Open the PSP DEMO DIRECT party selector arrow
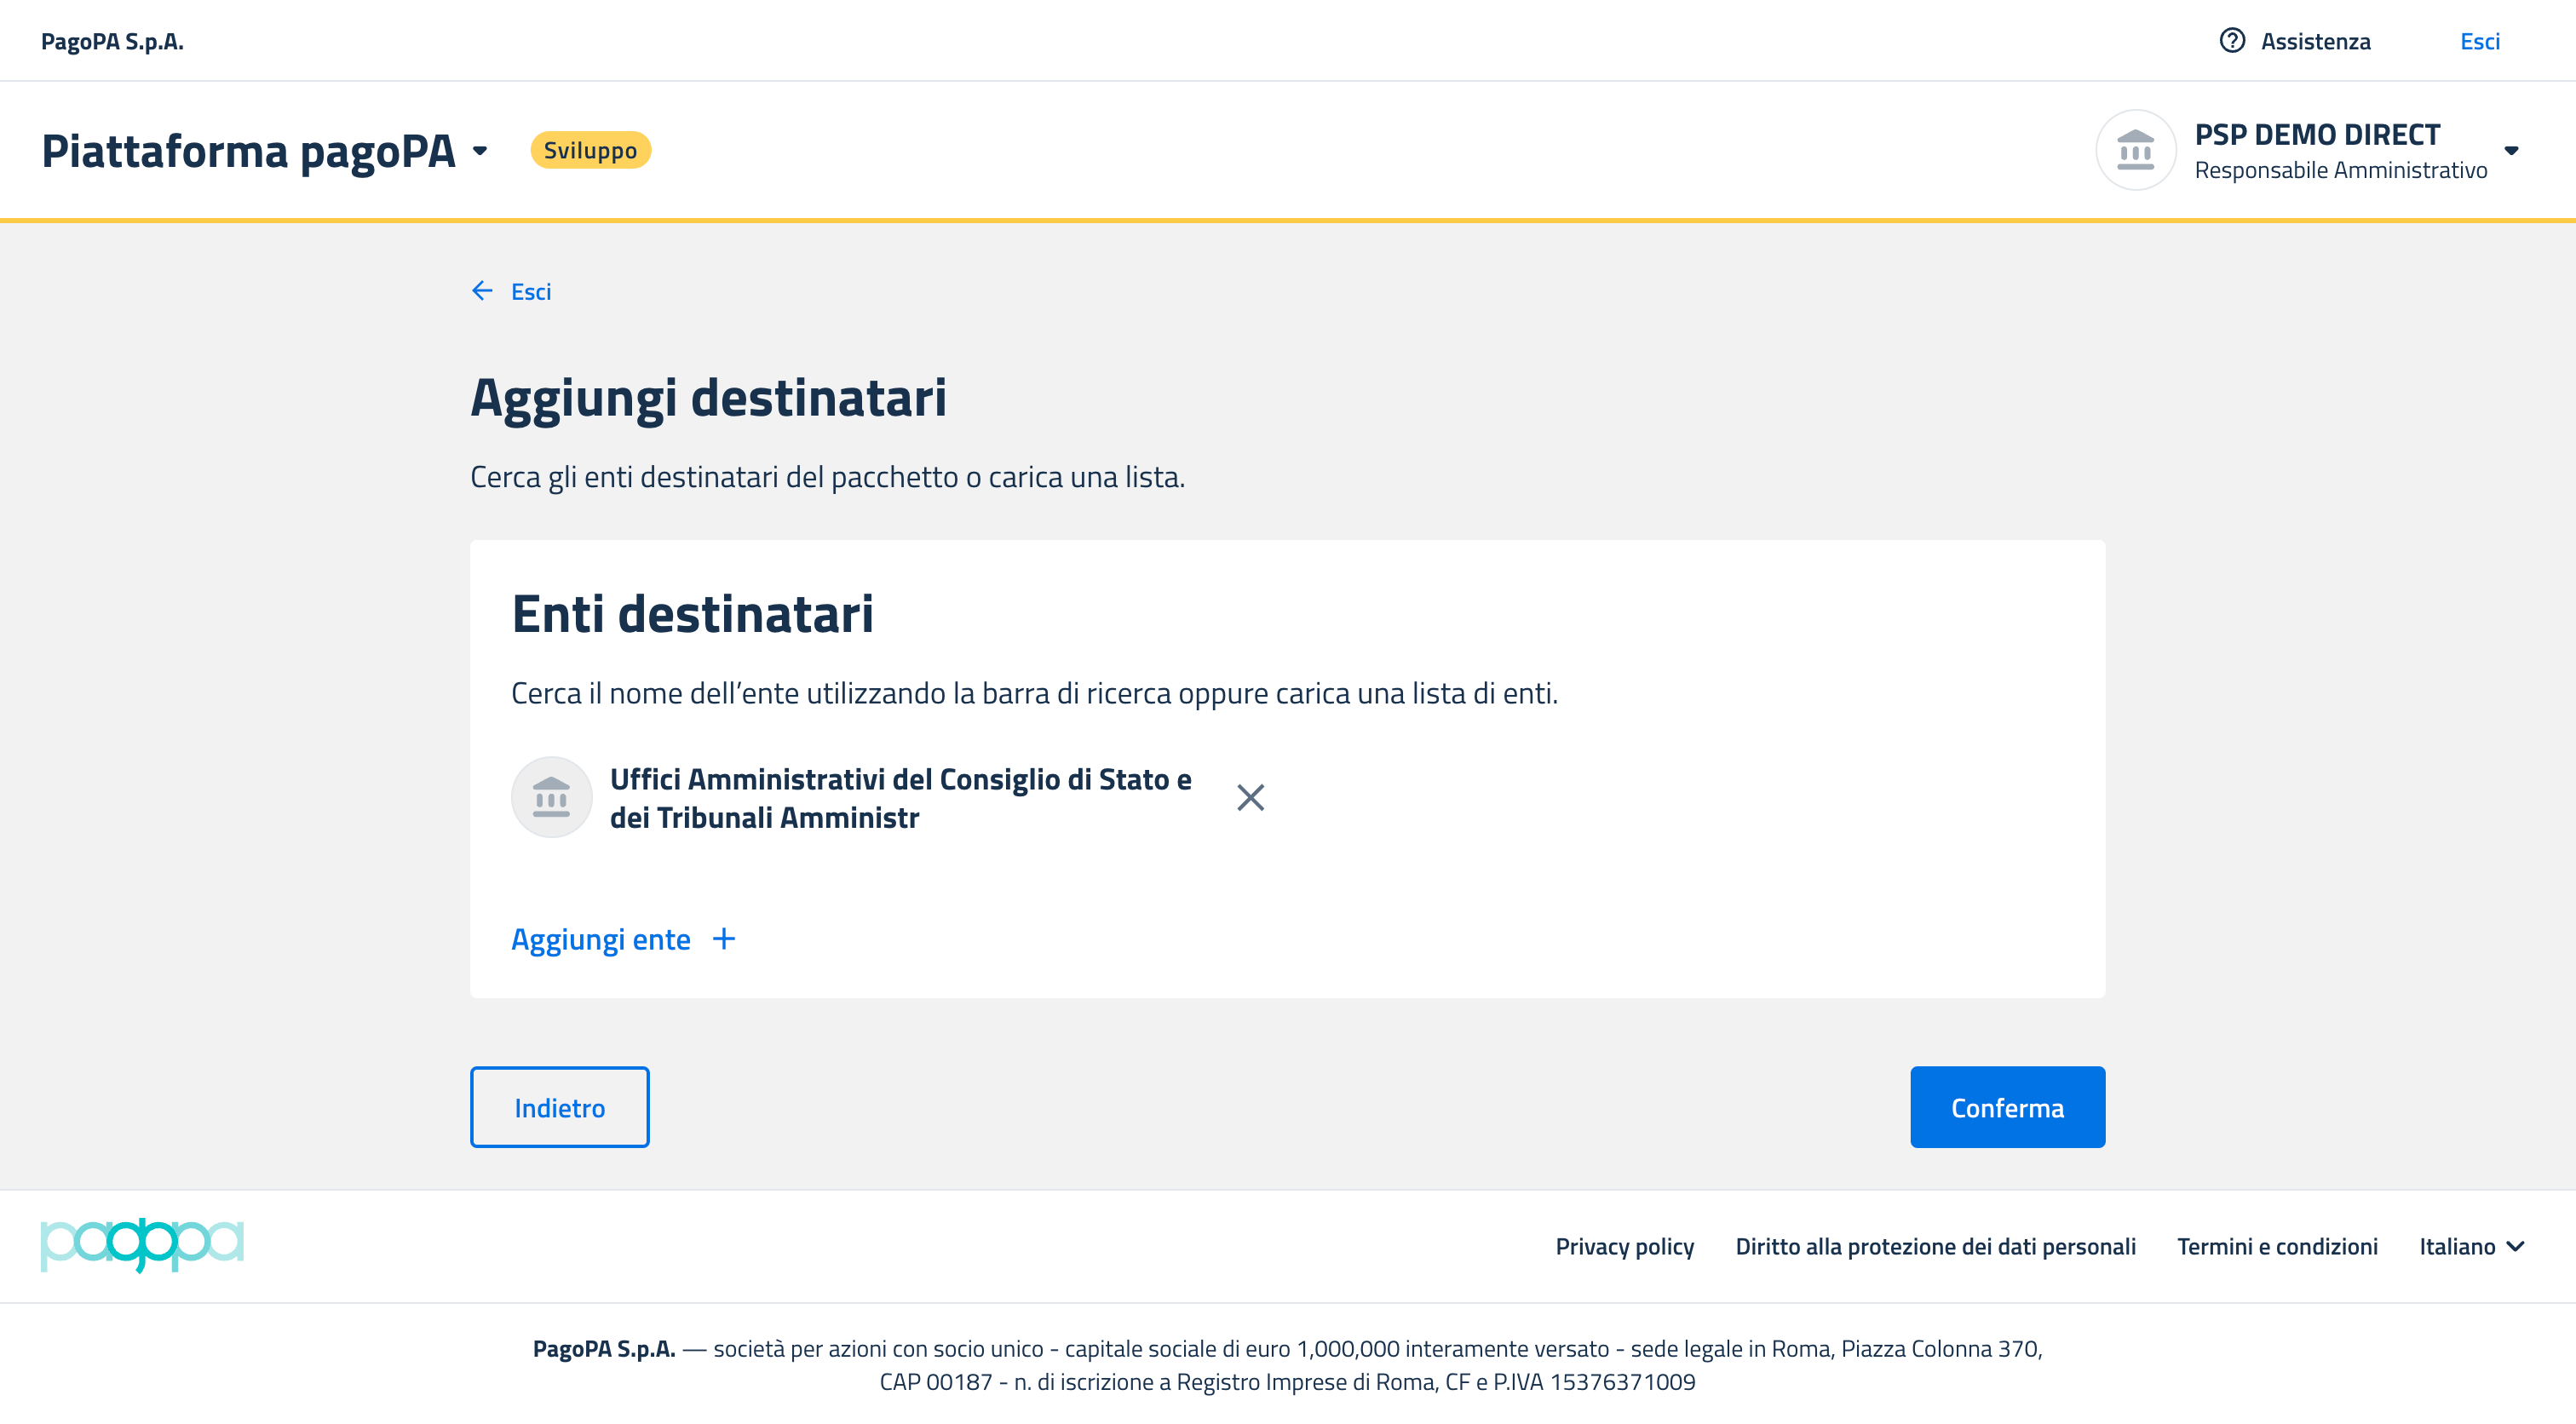2576x1424 pixels. (x=2511, y=151)
